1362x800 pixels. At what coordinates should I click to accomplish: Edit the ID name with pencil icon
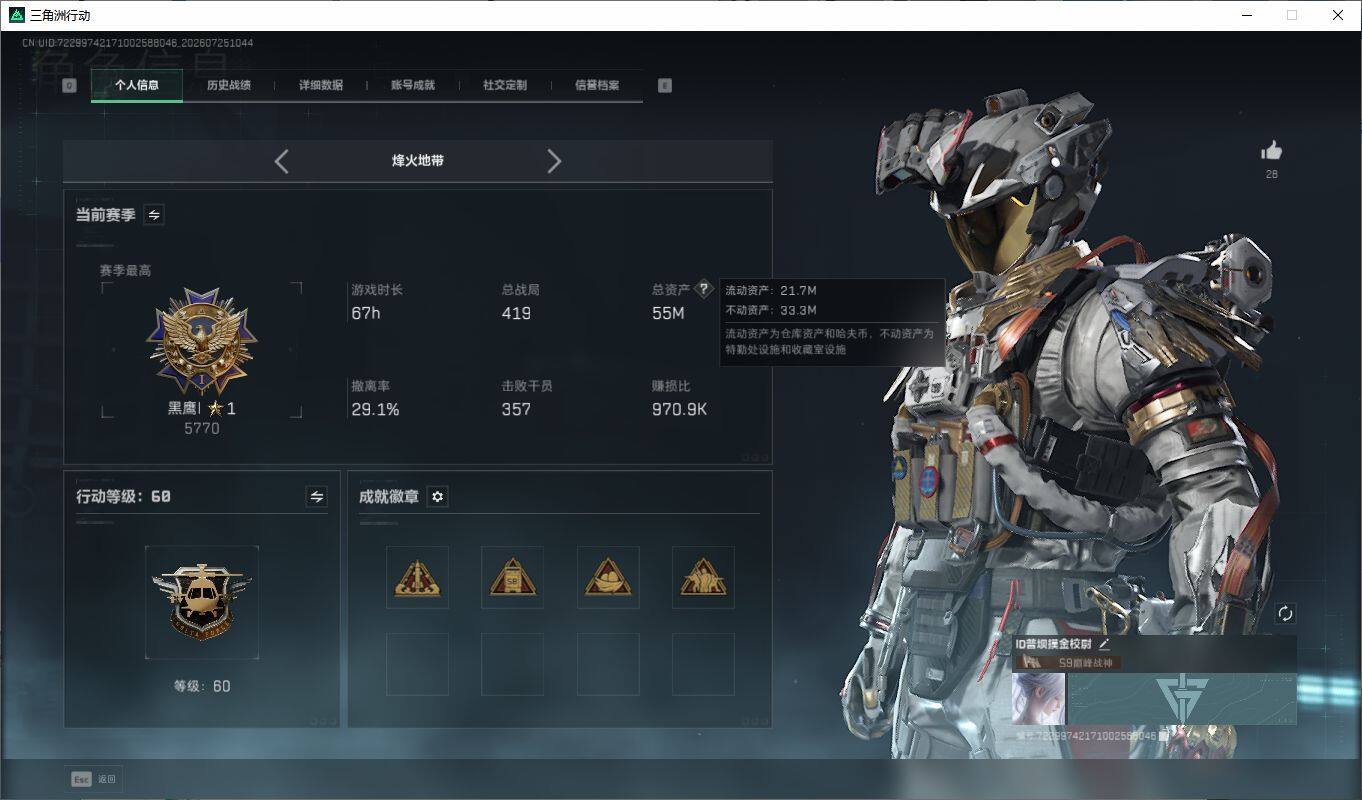click(1104, 645)
